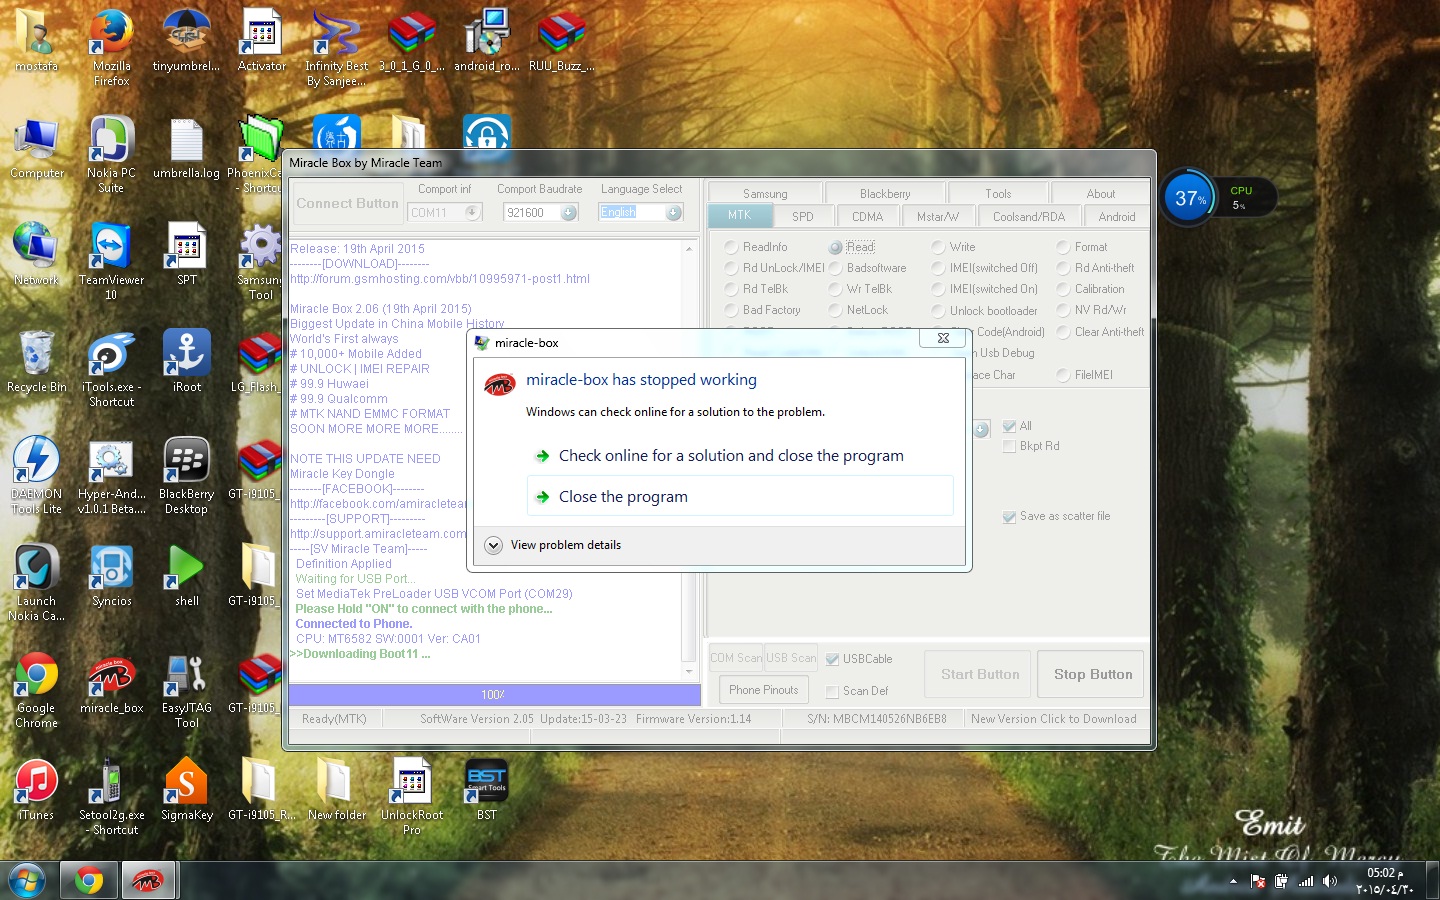Click the USB Scan button
1440x900 pixels.
click(x=790, y=658)
